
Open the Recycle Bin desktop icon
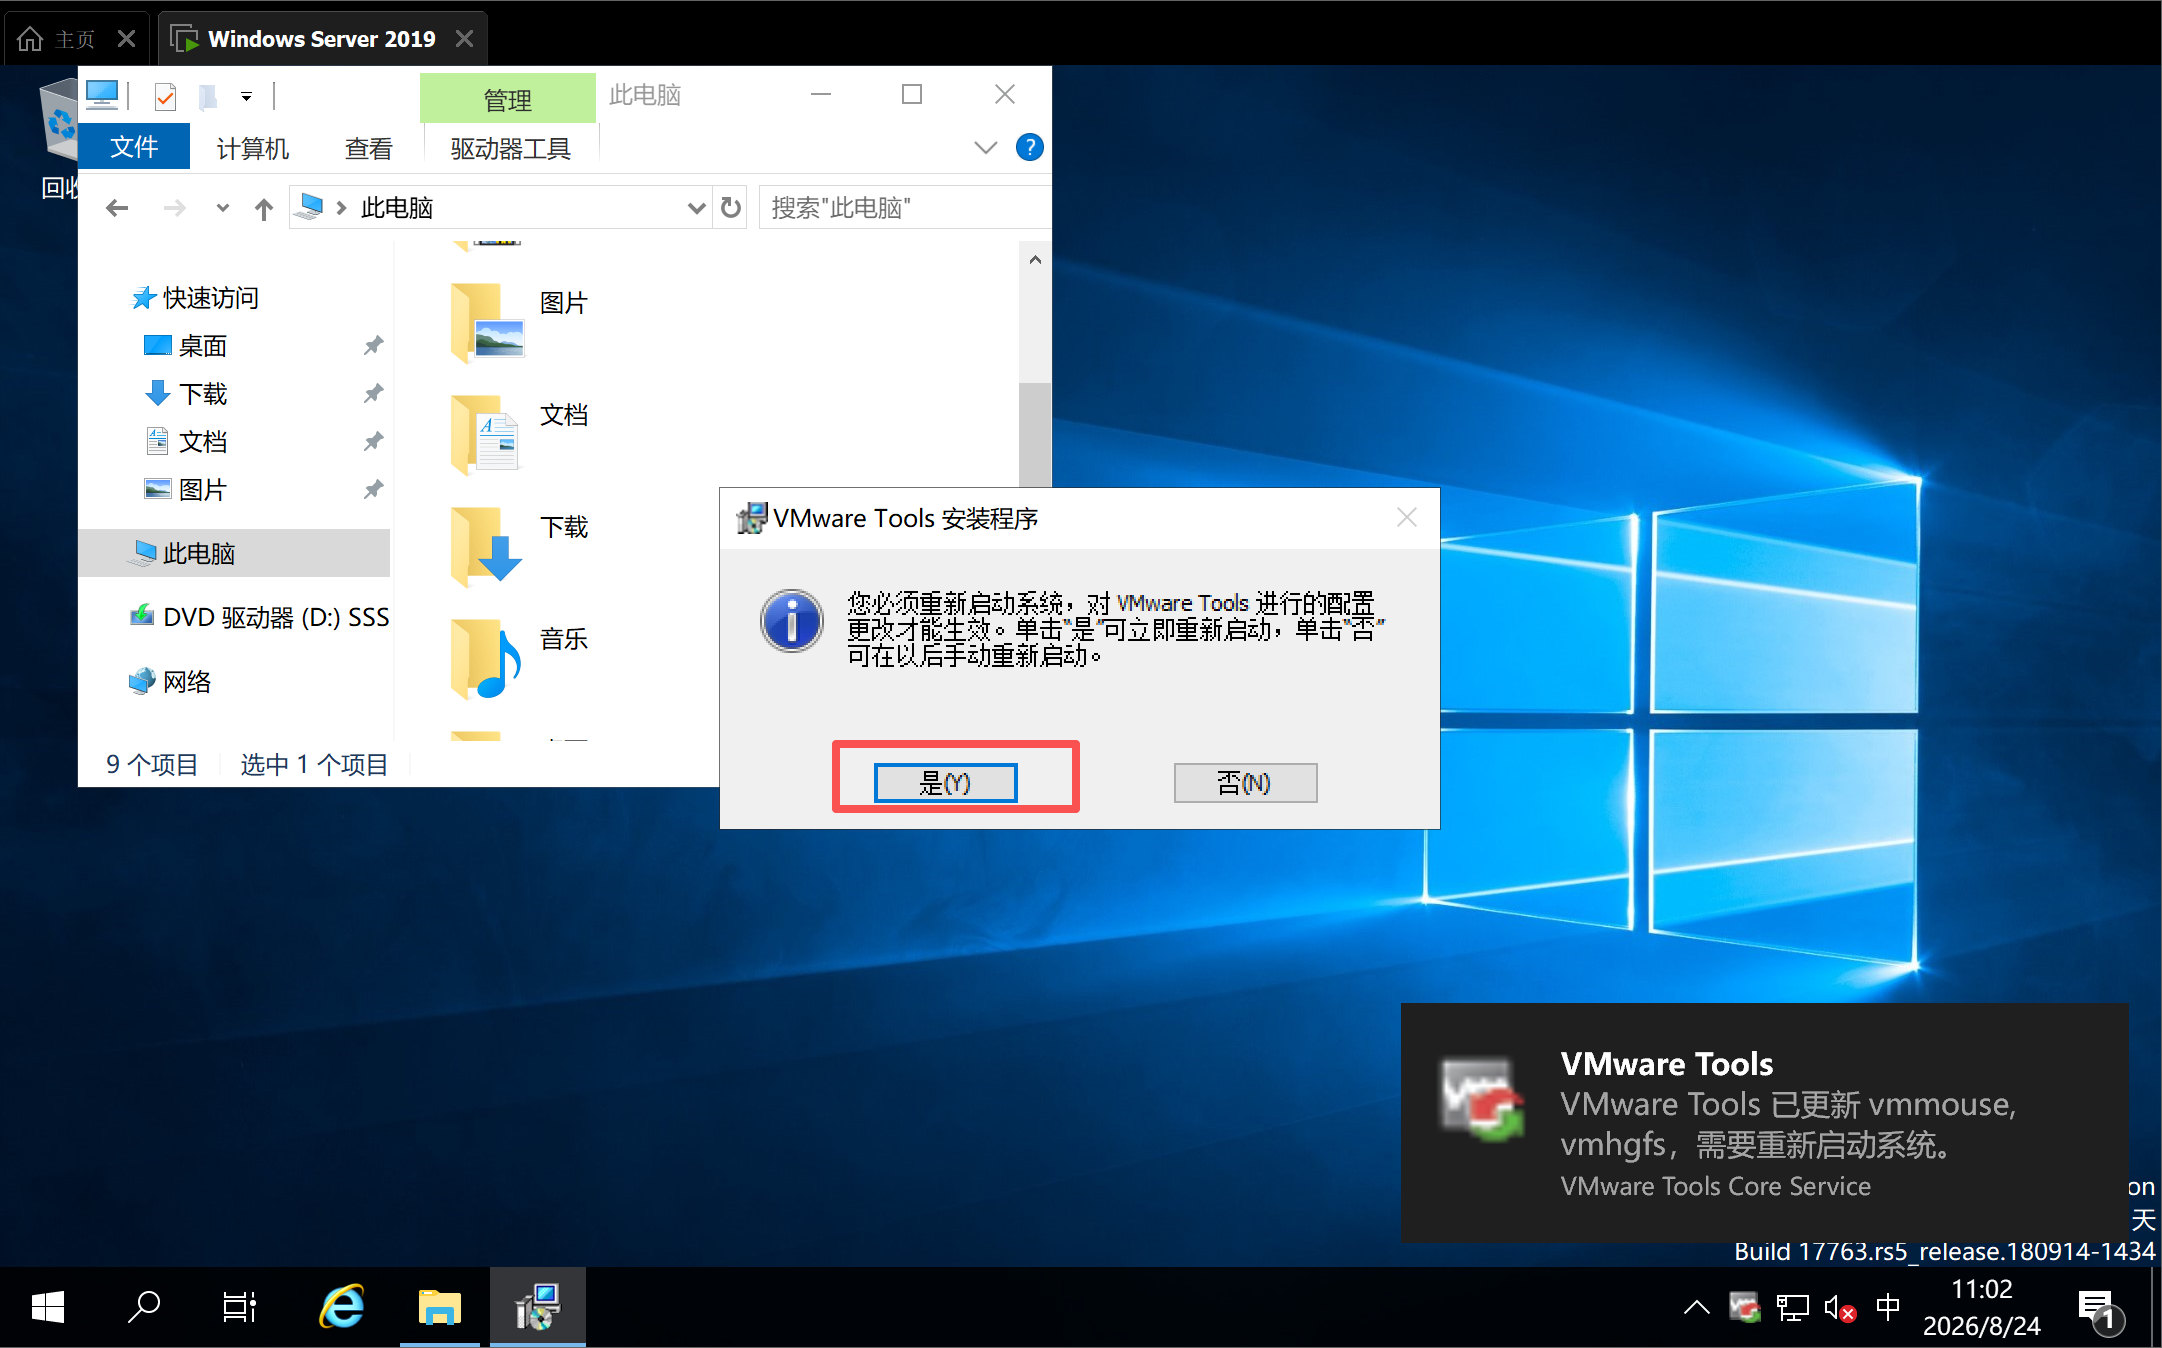pyautogui.click(x=60, y=138)
